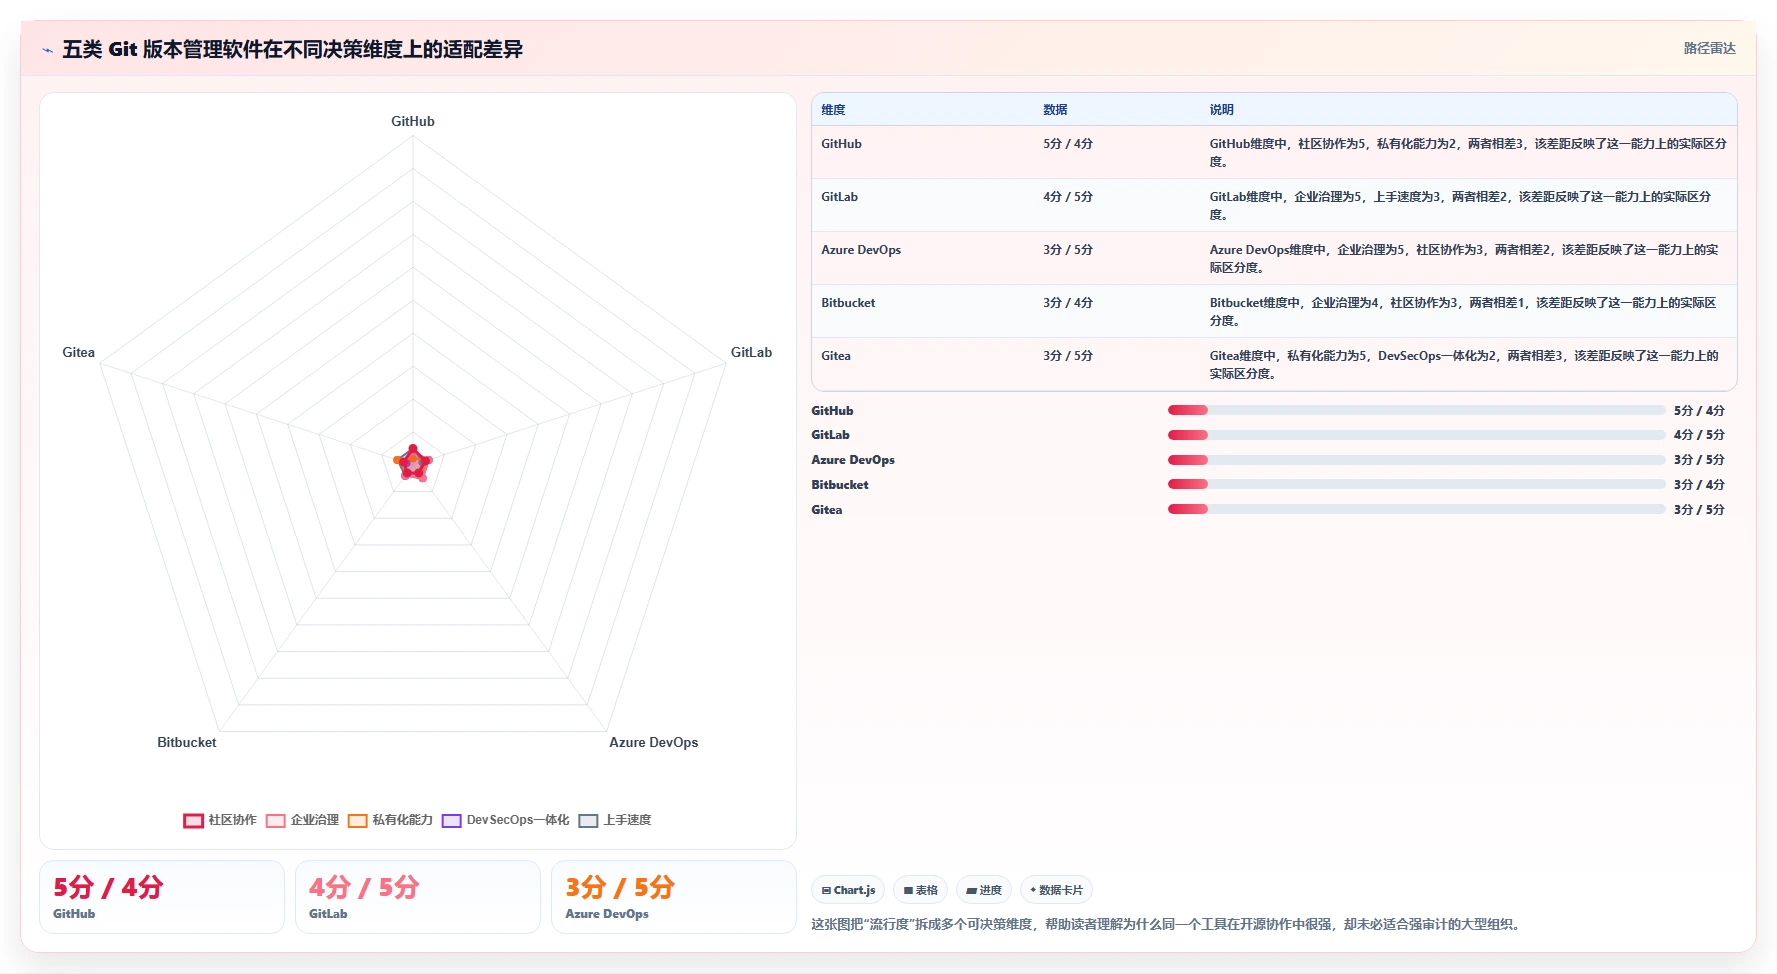Select the GitLab progress bar
The width and height of the screenshot is (1777, 974).
(x=1416, y=435)
